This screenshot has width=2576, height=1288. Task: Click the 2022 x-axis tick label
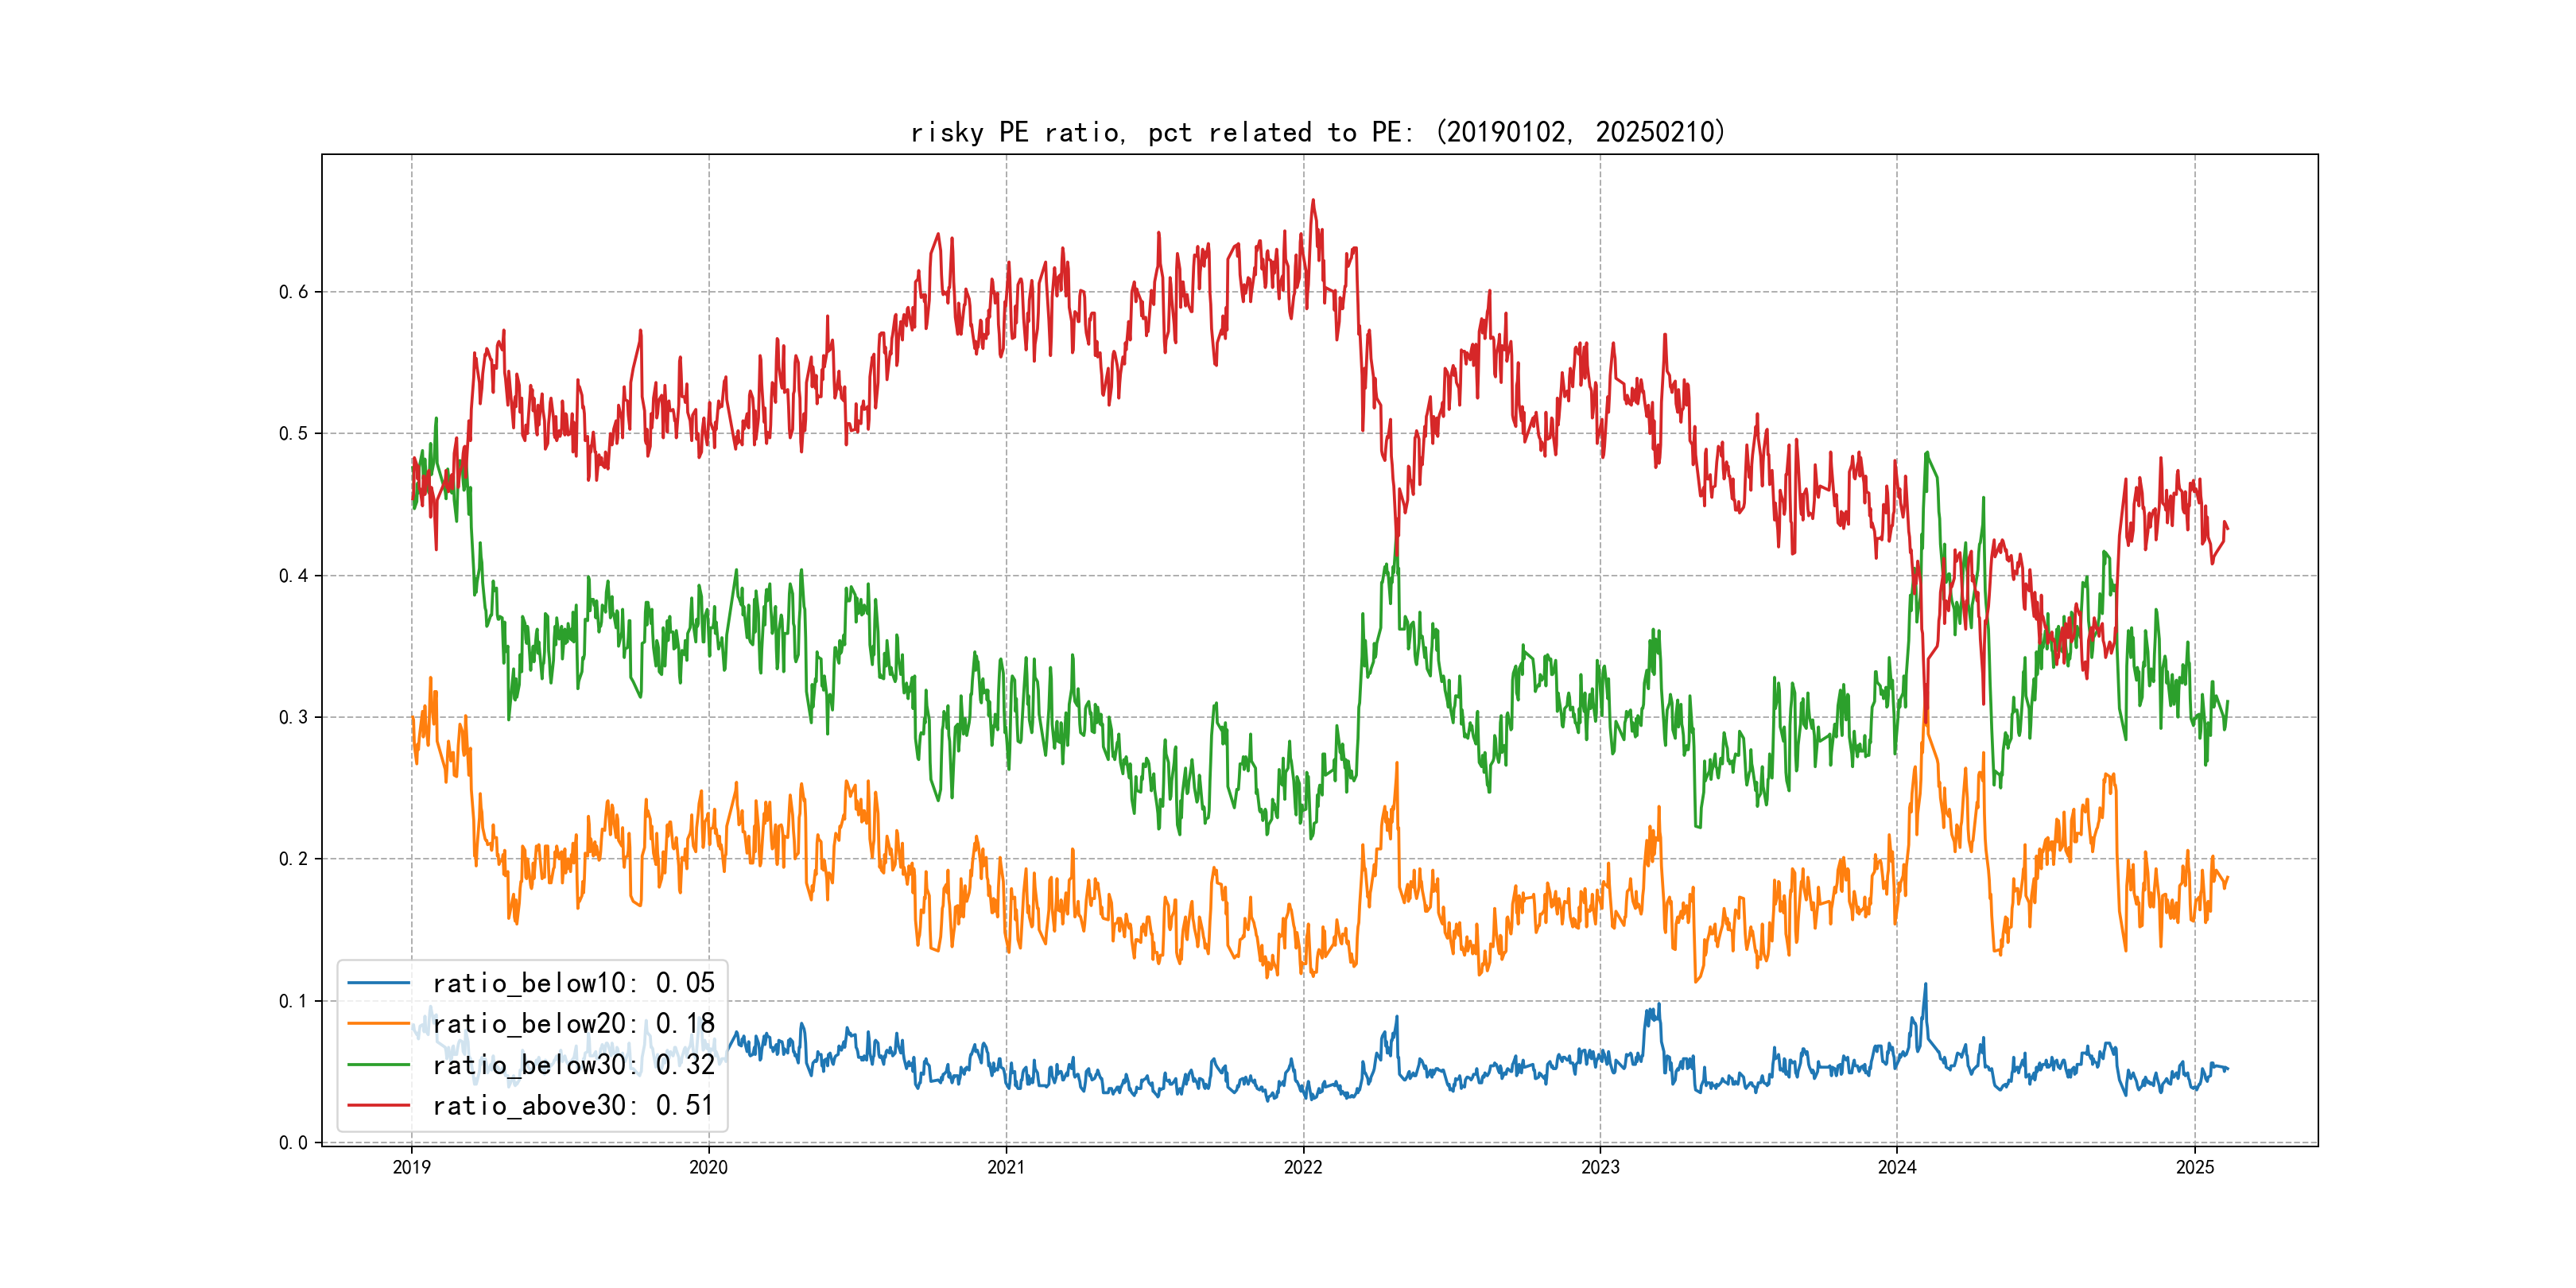pos(1302,1167)
